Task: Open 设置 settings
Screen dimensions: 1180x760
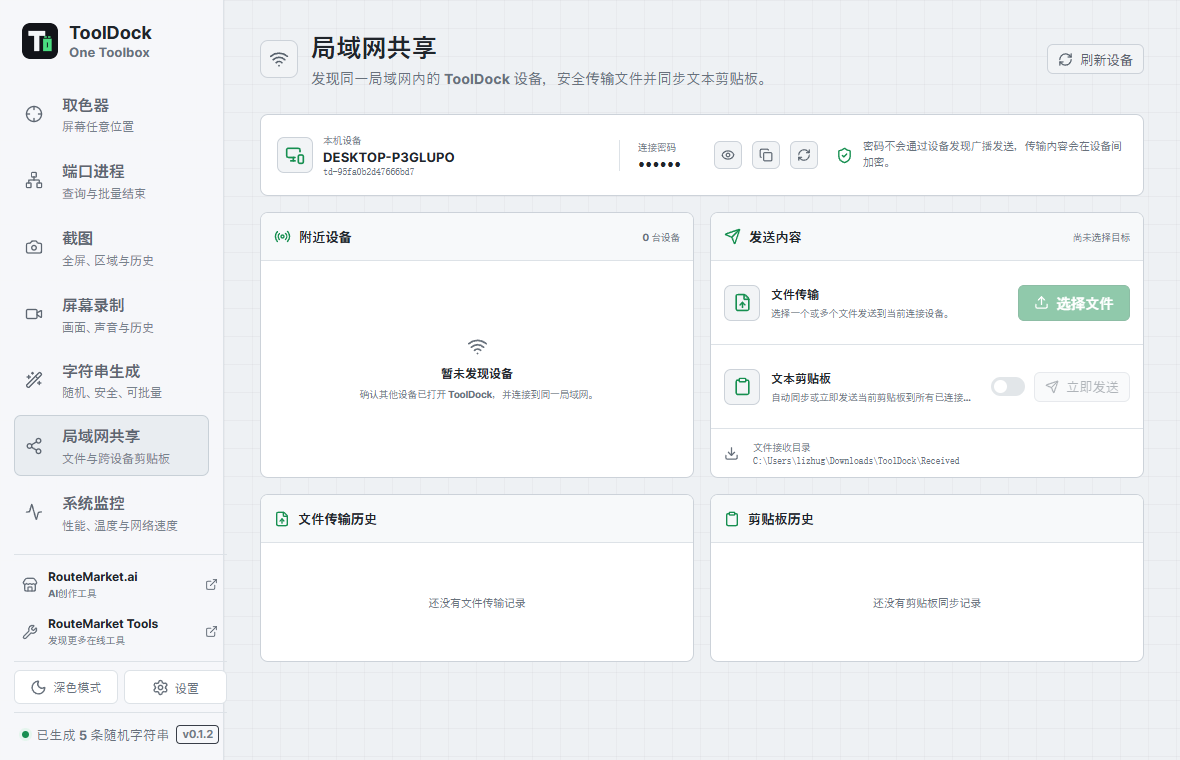Action: tap(175, 688)
